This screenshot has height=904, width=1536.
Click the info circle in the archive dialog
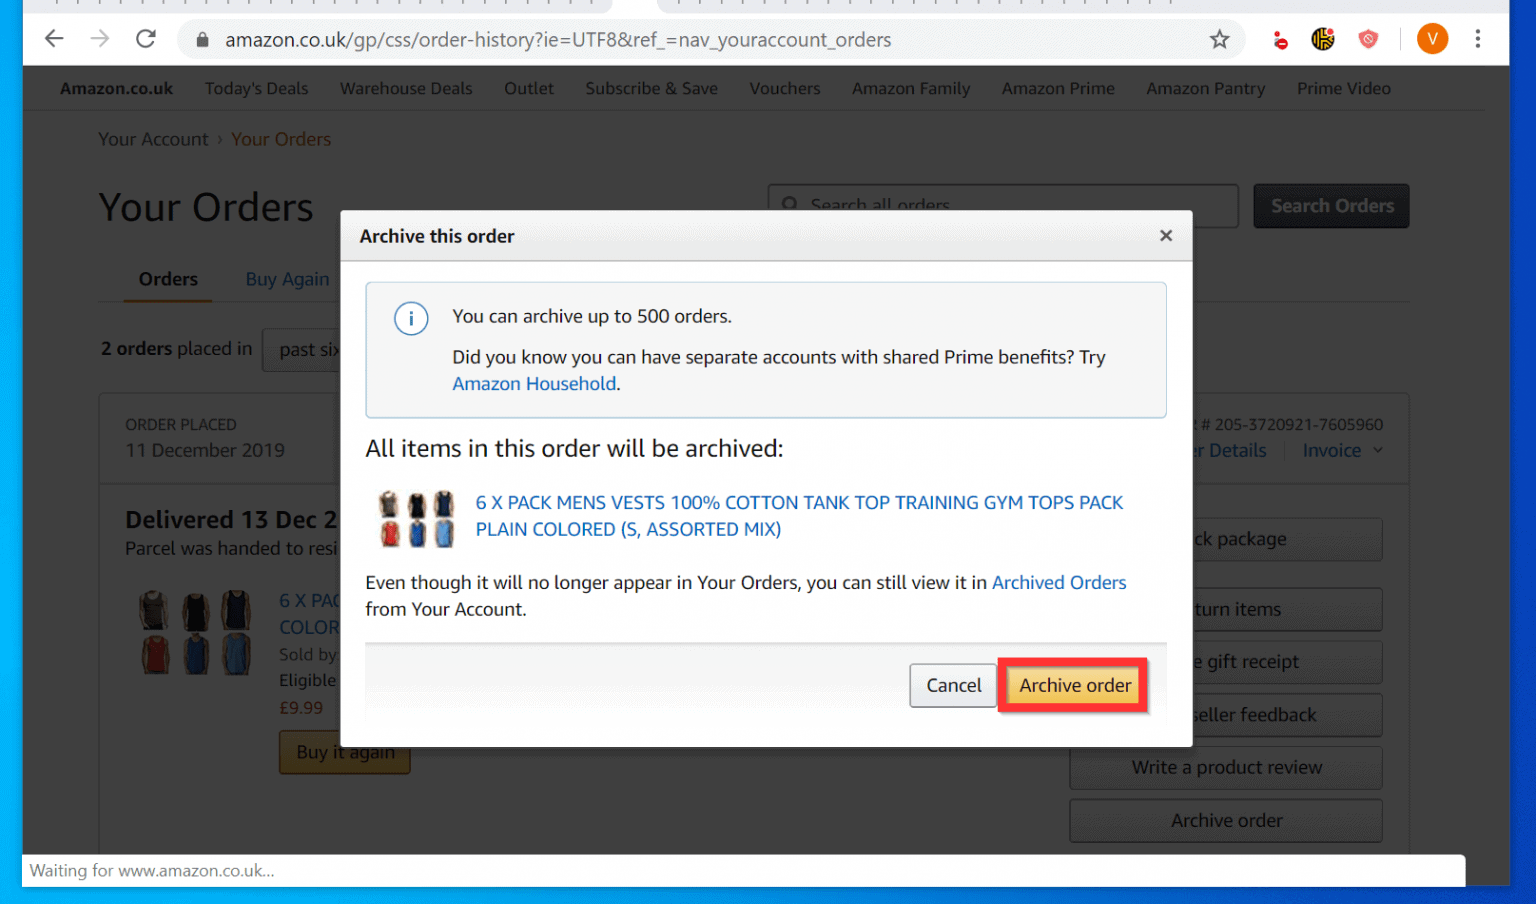[411, 318]
